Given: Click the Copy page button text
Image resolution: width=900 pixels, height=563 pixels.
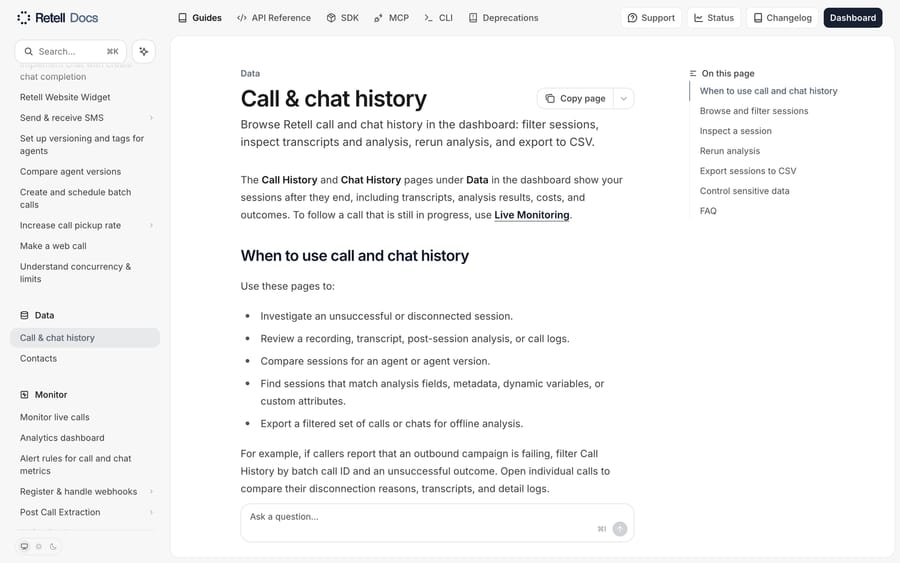Looking at the screenshot, I should pyautogui.click(x=583, y=99).
